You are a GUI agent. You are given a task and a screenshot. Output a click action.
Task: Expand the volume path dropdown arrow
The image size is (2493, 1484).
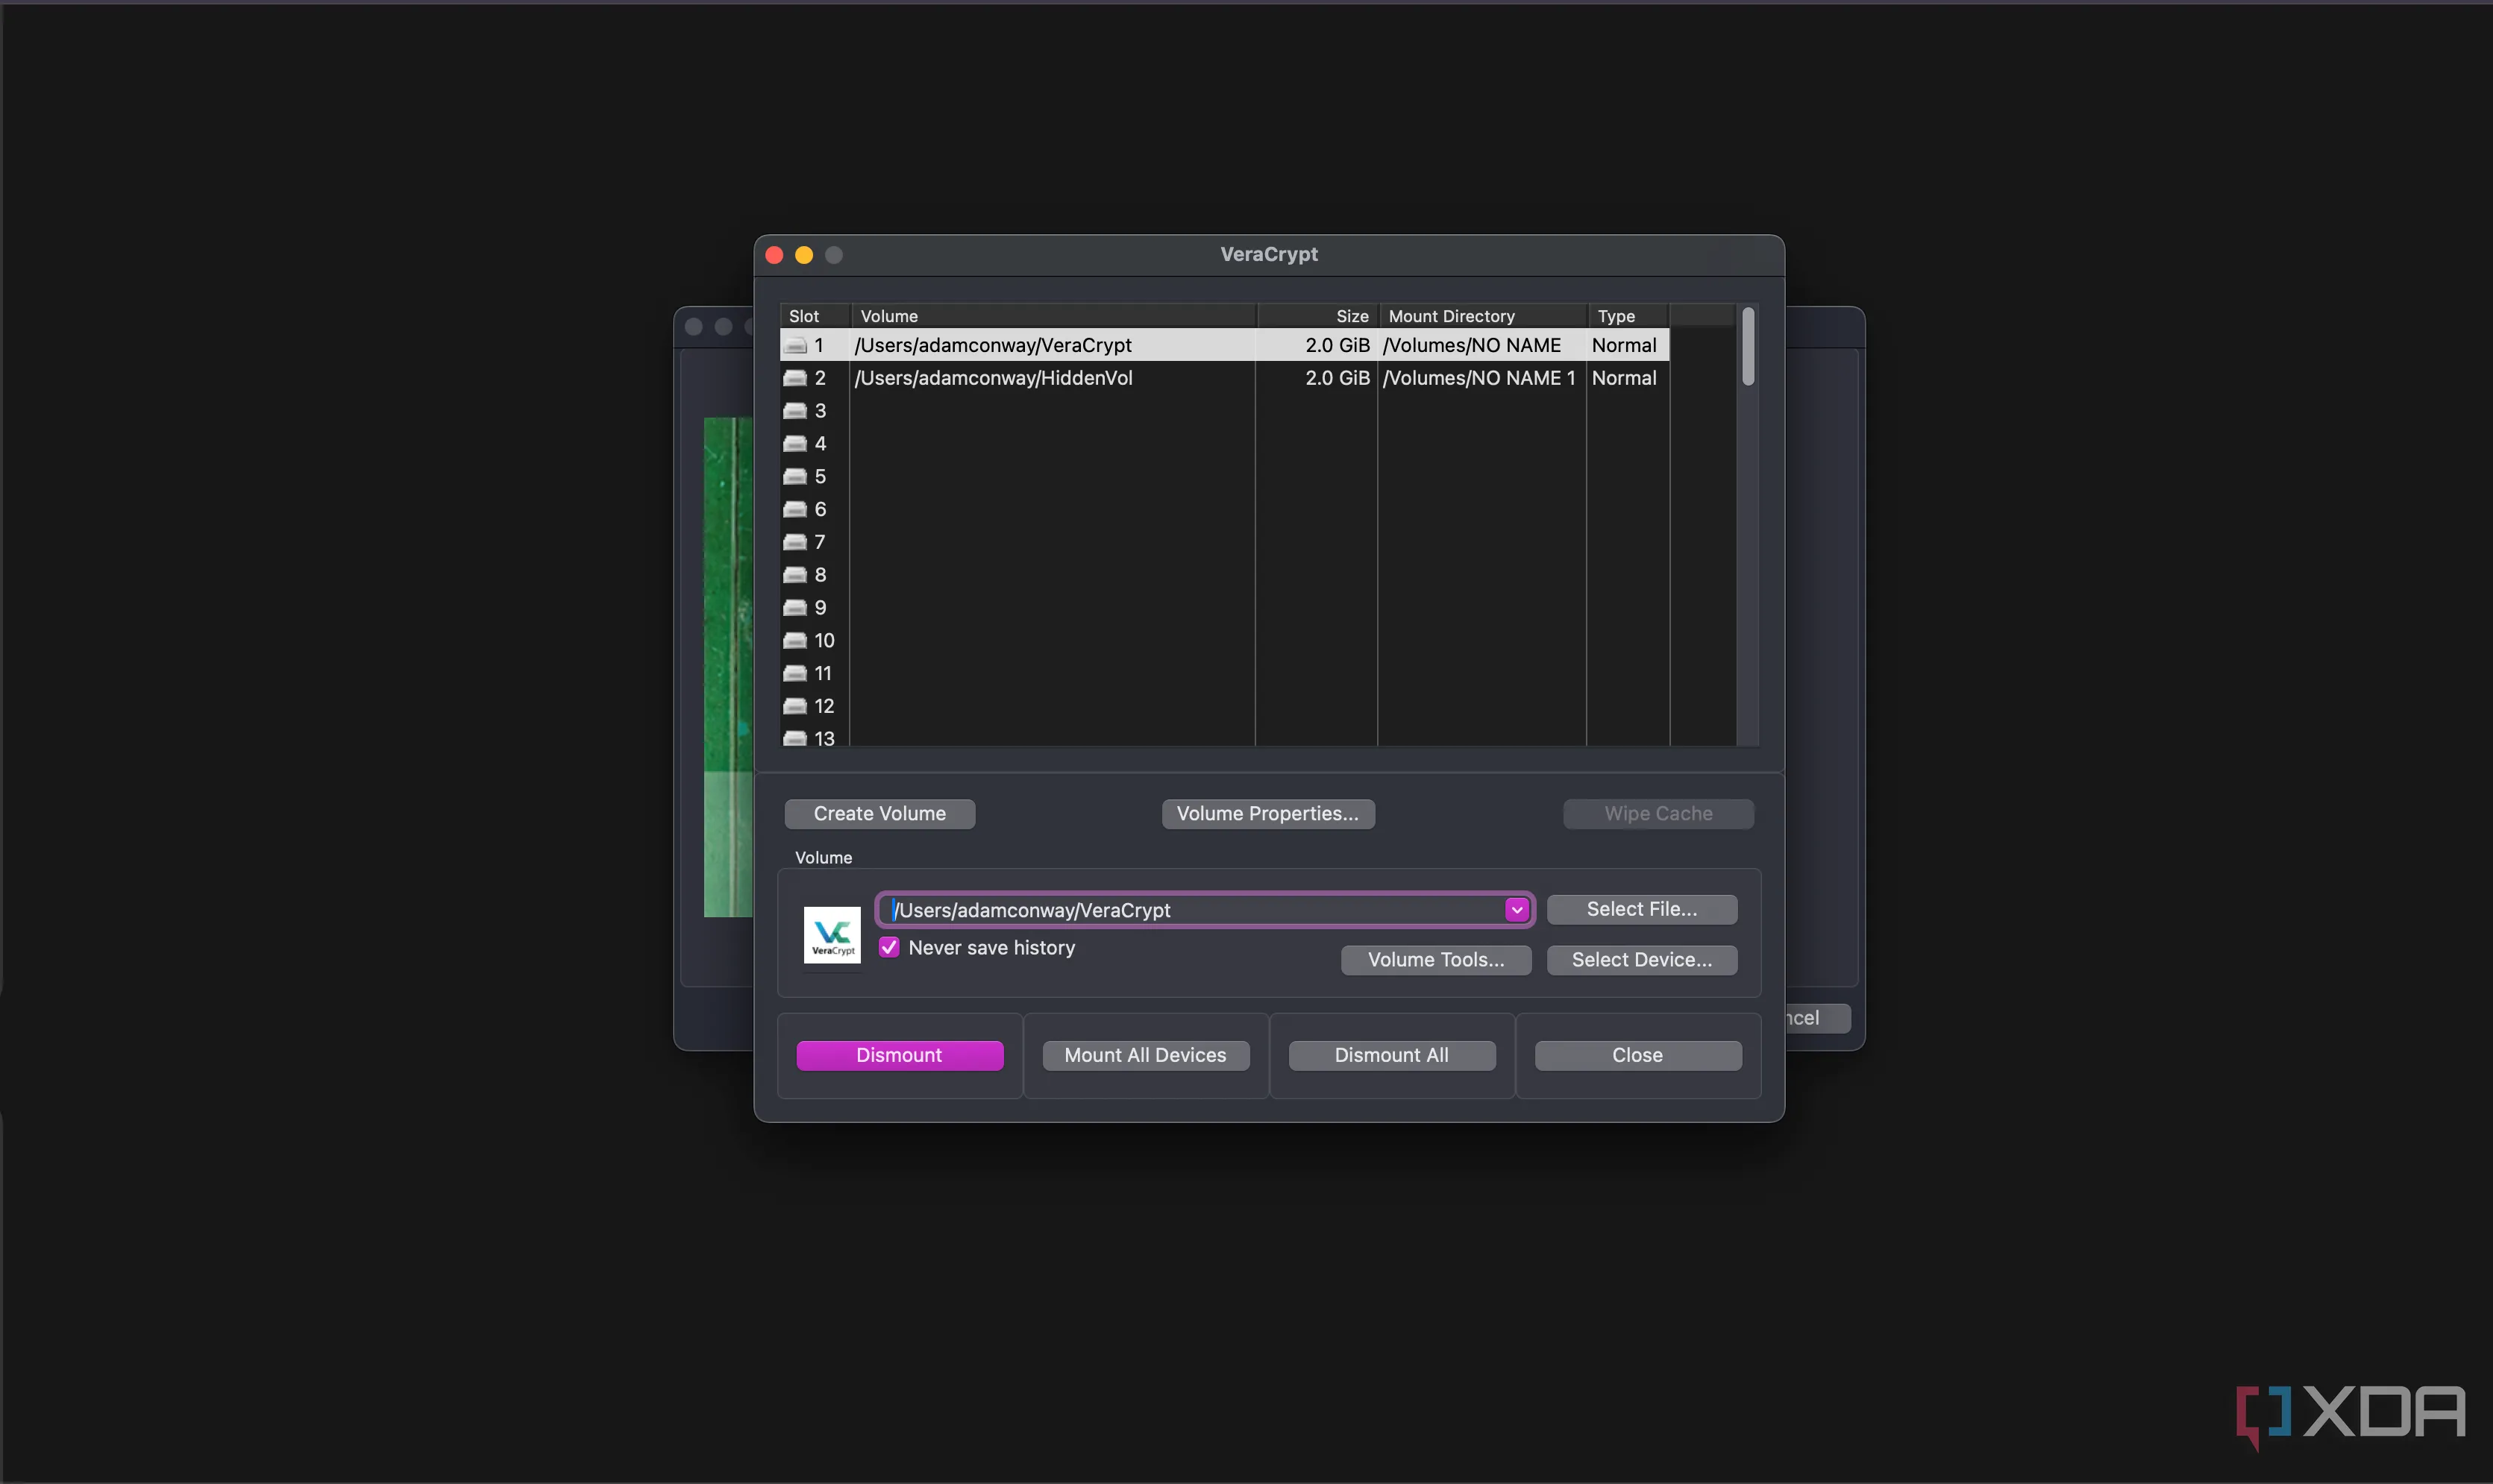tap(1517, 910)
